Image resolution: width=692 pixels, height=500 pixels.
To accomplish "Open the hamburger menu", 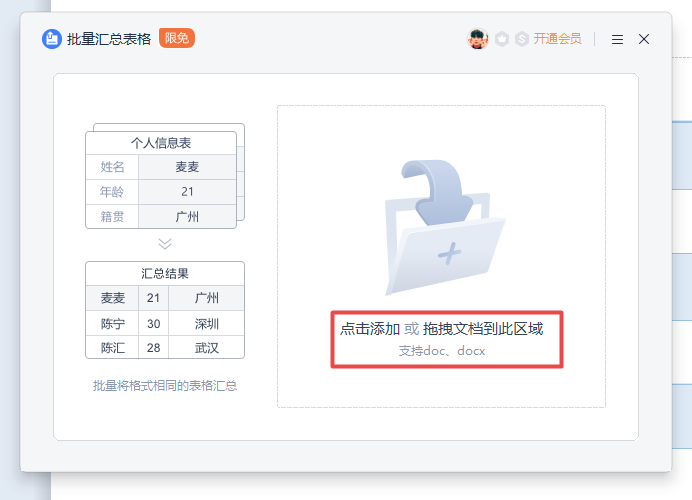I will [x=617, y=39].
